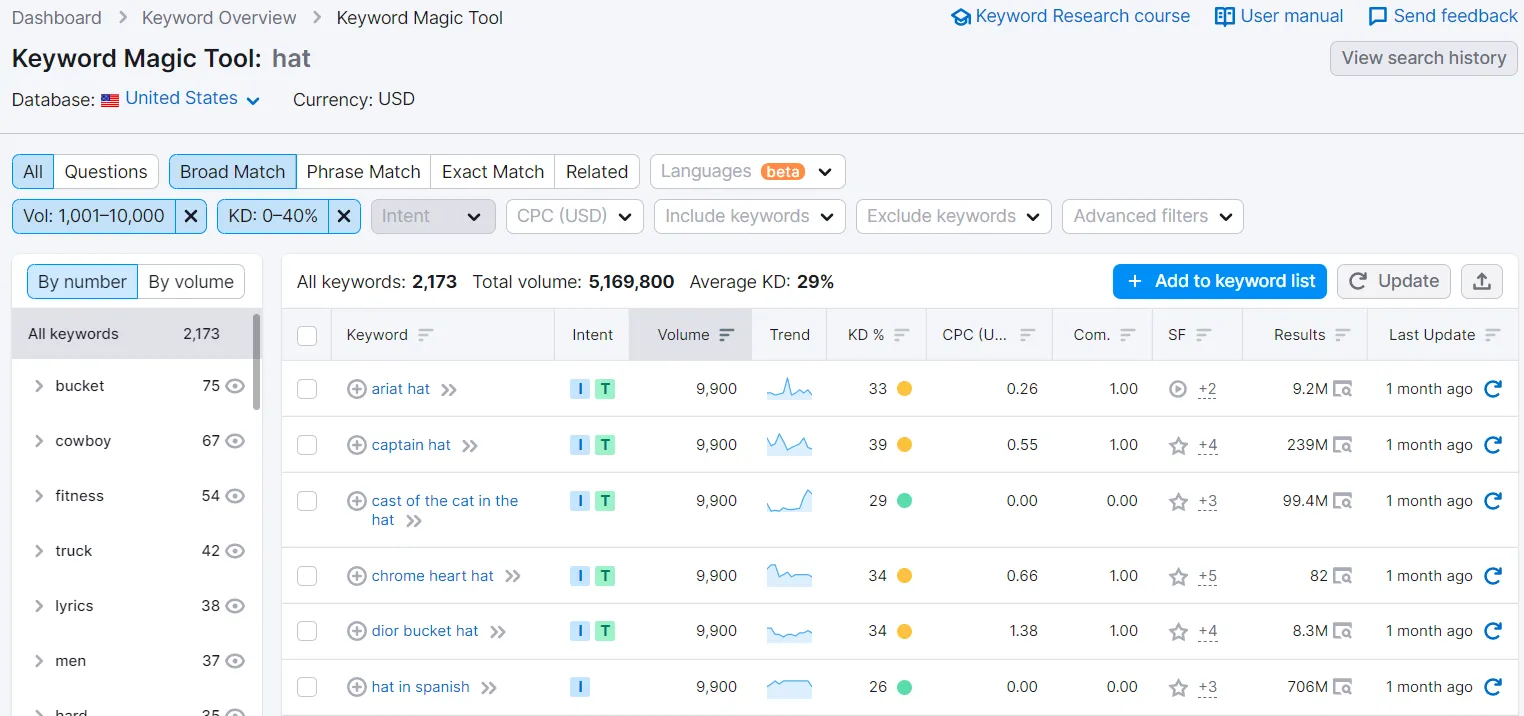Select all keywords via header checkbox
The width and height of the screenshot is (1524, 716).
point(307,334)
